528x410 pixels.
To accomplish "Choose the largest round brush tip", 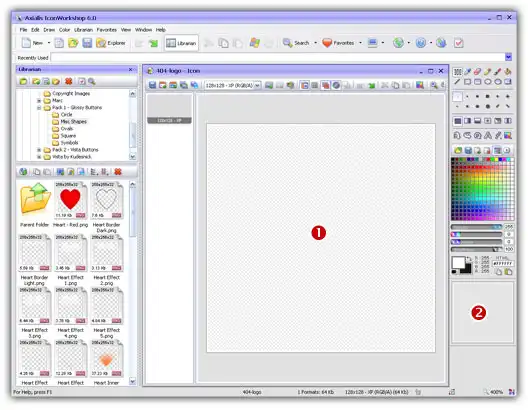I will pos(488,106).
